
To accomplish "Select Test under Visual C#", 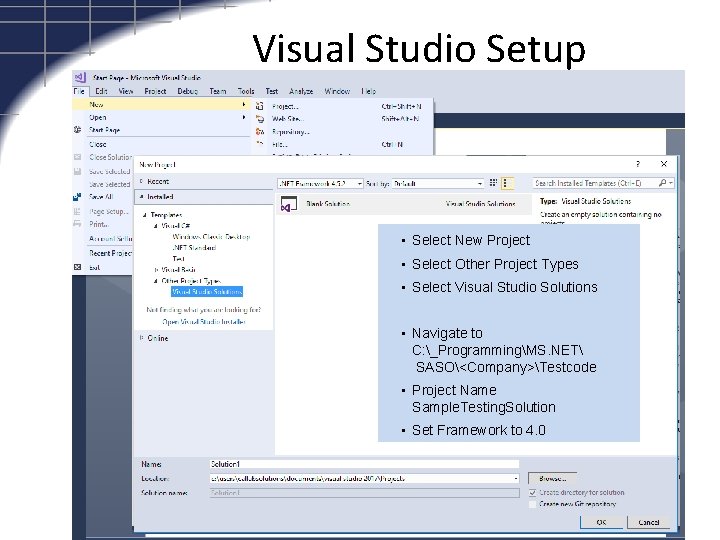I will tap(178, 259).
